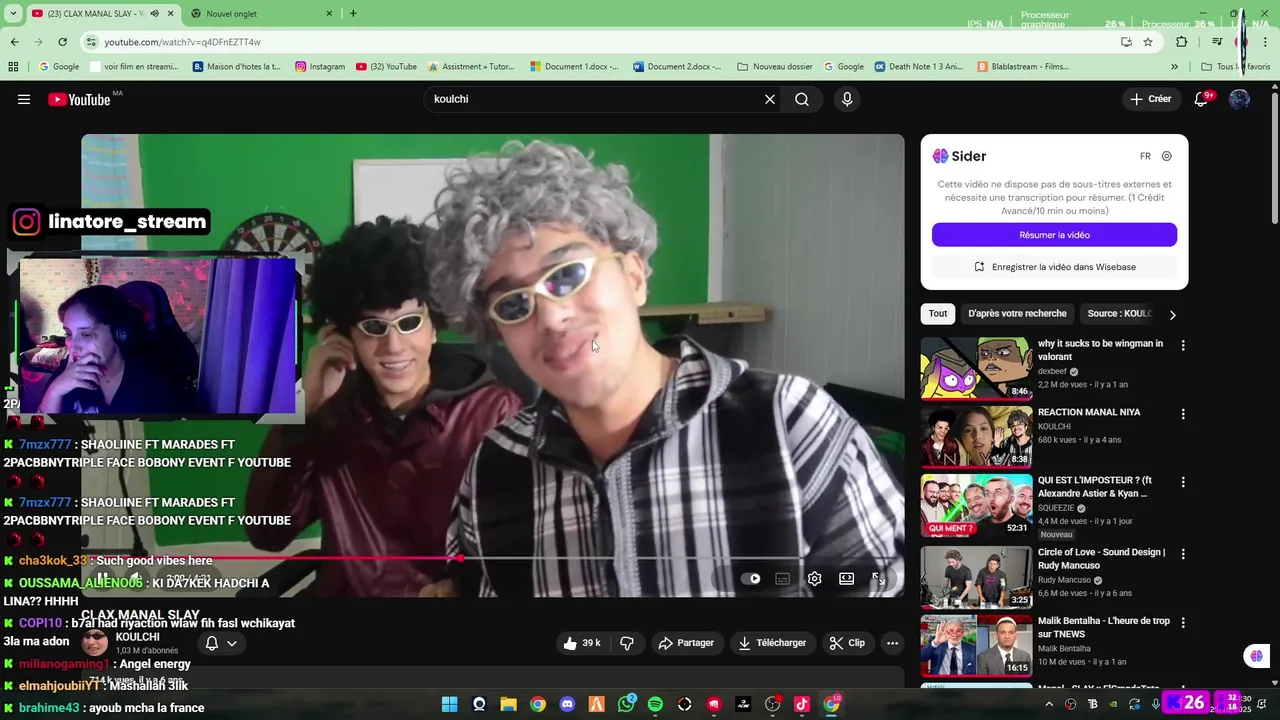Open the YouTube account avatar menu
Image resolution: width=1280 pixels, height=720 pixels.
click(x=1240, y=99)
